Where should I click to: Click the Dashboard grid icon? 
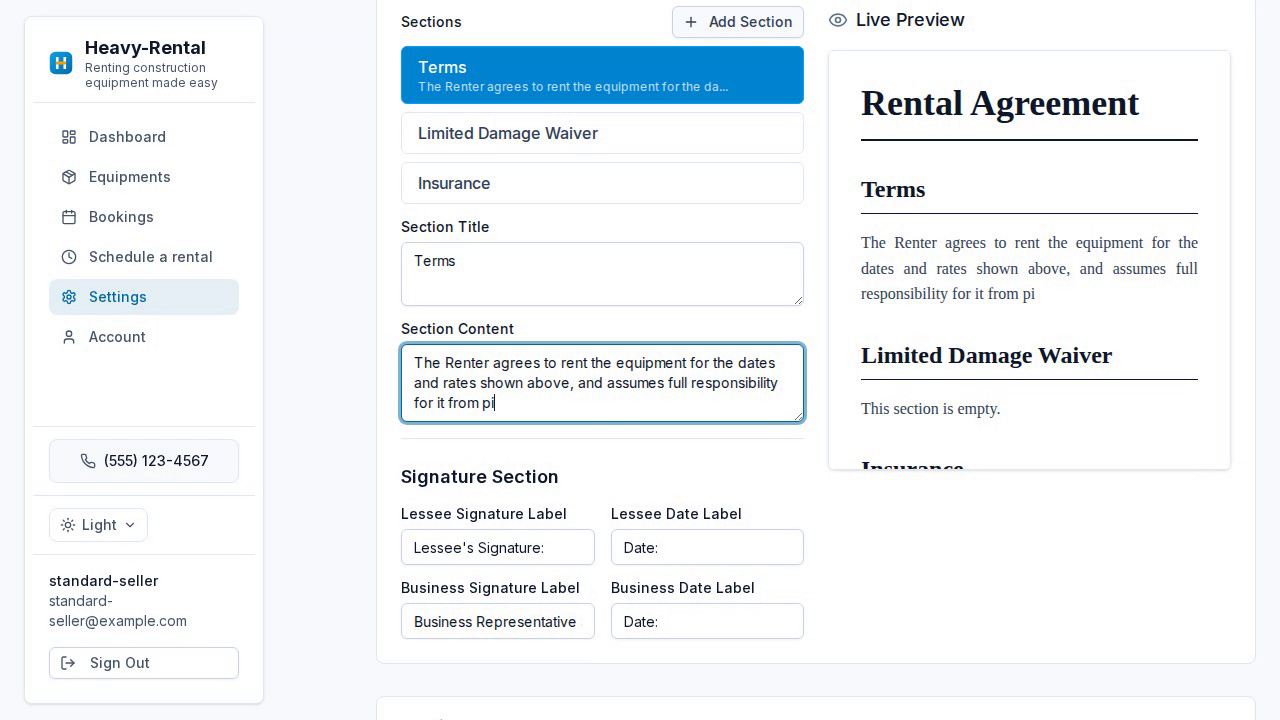69,137
